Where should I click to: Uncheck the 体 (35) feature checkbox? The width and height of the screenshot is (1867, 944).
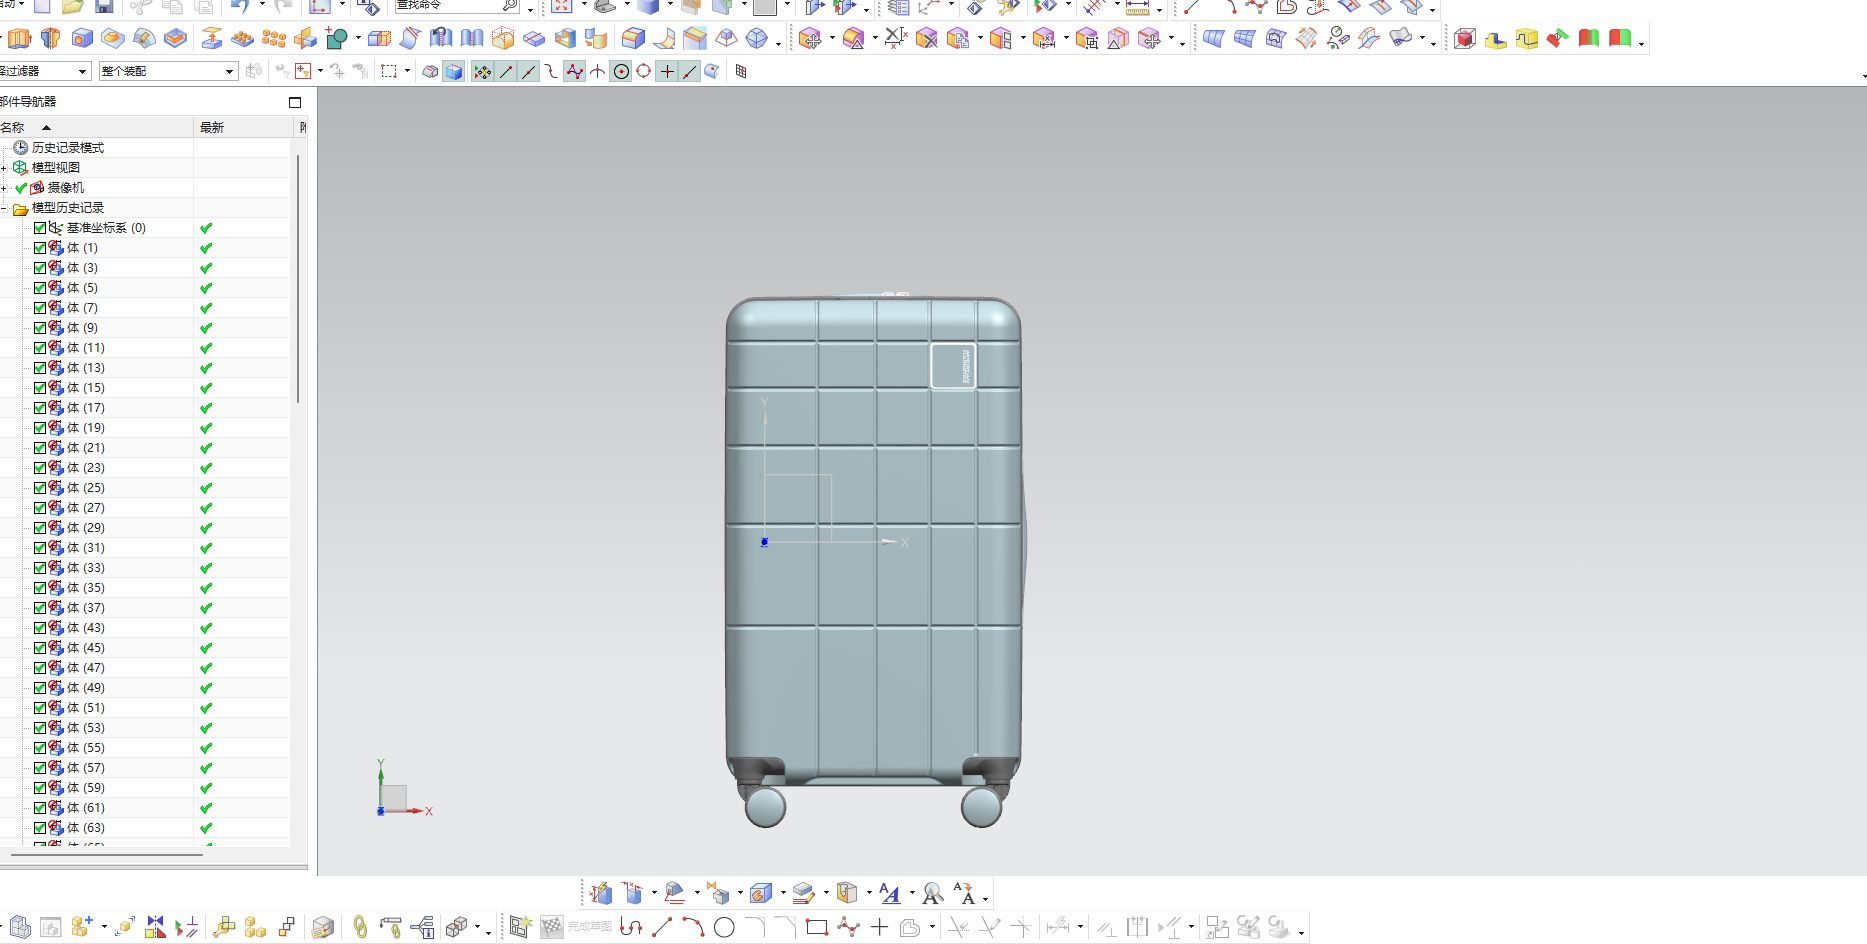pos(40,588)
